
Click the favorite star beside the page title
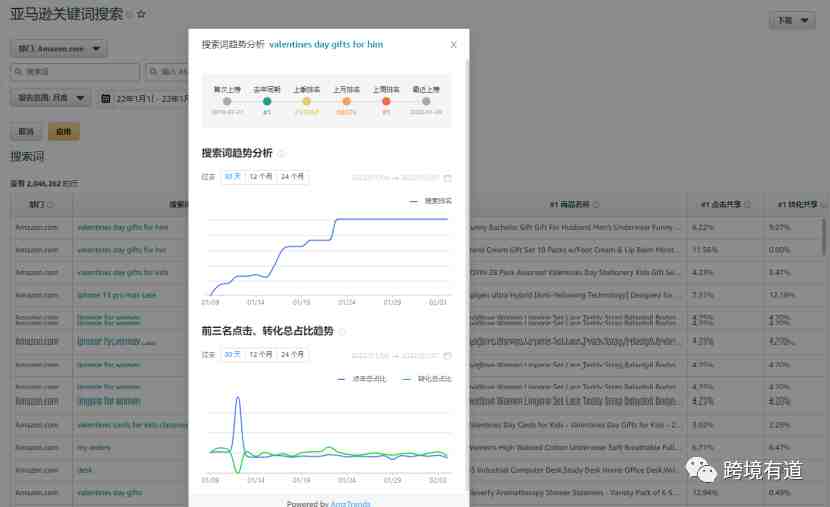(141, 14)
